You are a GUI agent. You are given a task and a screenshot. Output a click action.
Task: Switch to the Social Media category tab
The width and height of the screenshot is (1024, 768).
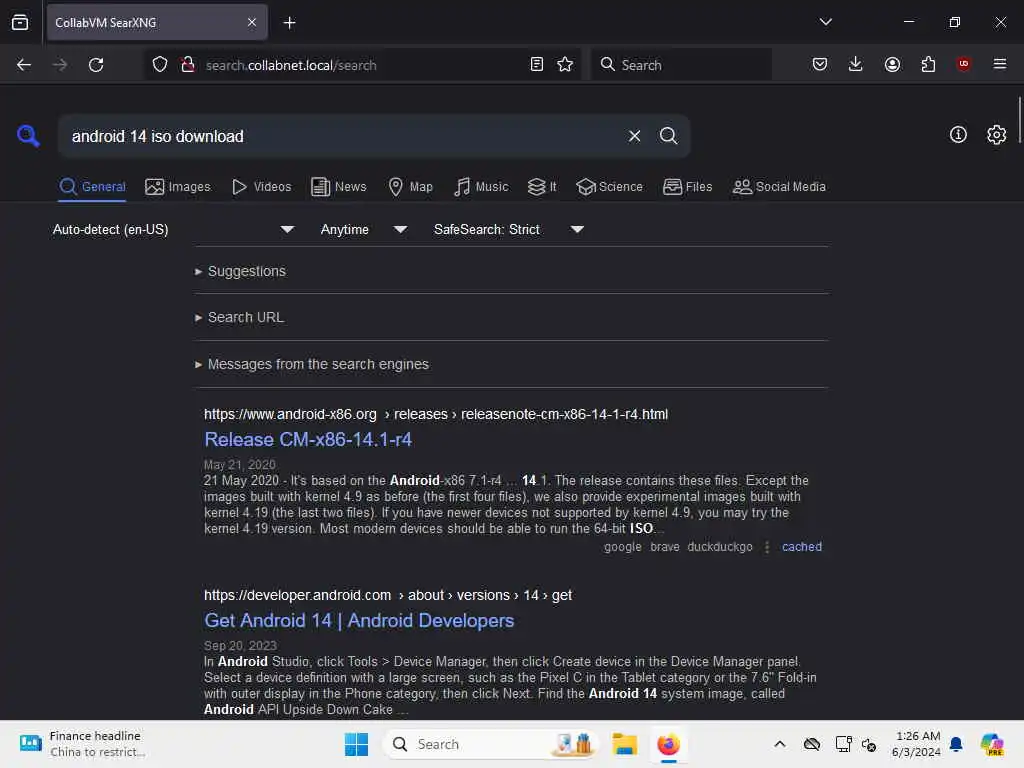pos(779,187)
